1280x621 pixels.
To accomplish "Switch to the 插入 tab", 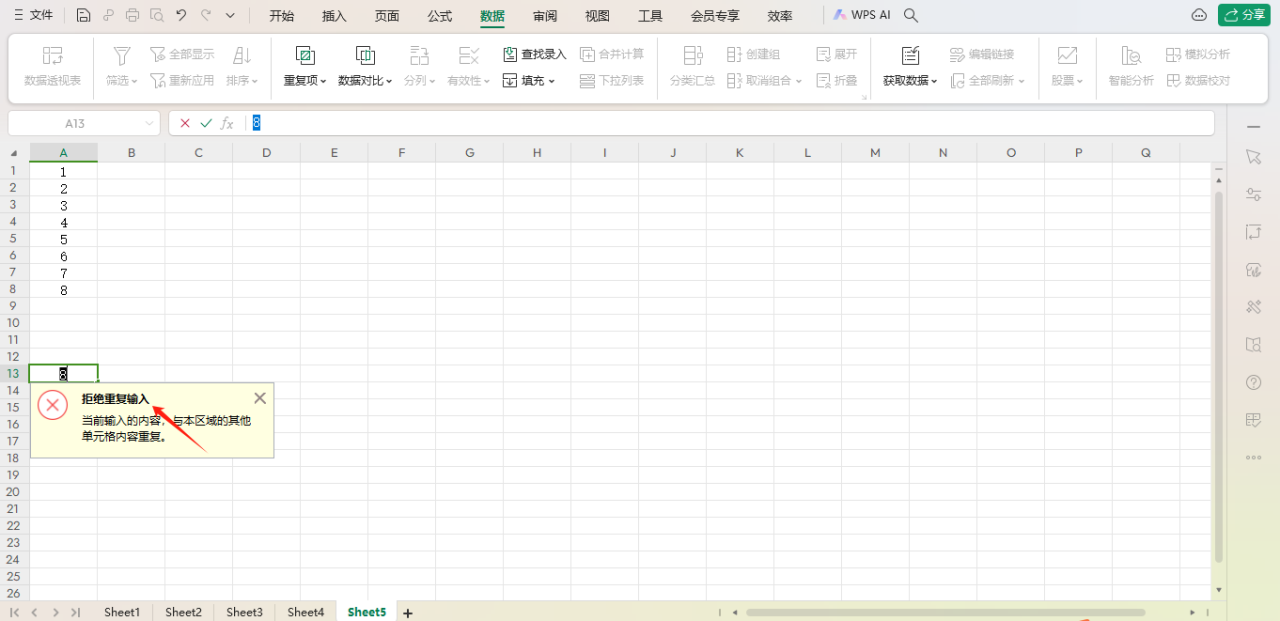I will 334,16.
